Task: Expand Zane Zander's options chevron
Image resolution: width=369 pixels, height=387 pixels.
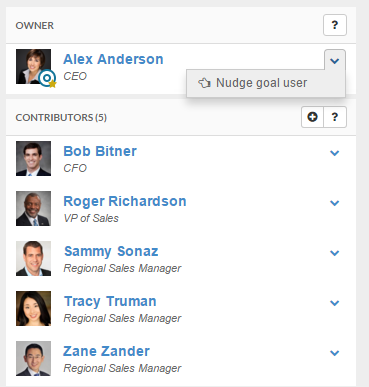Action: (334, 353)
